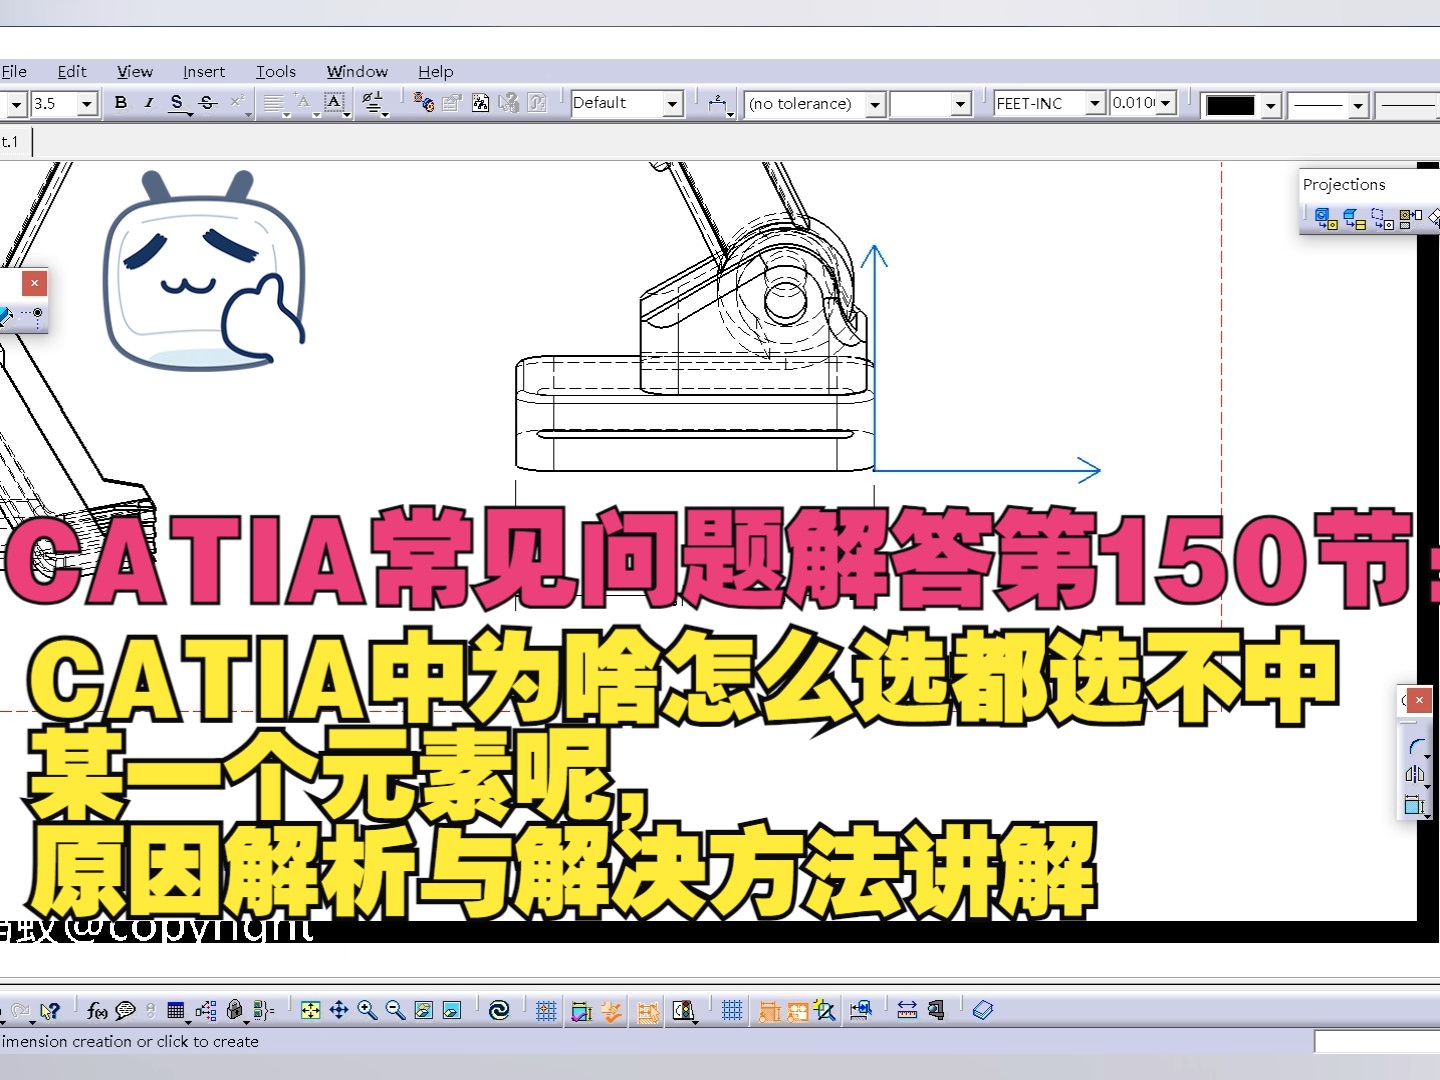Image resolution: width=1440 pixels, height=1080 pixels.
Task: Expand the font size dropdown showing 3.5
Action: point(87,103)
